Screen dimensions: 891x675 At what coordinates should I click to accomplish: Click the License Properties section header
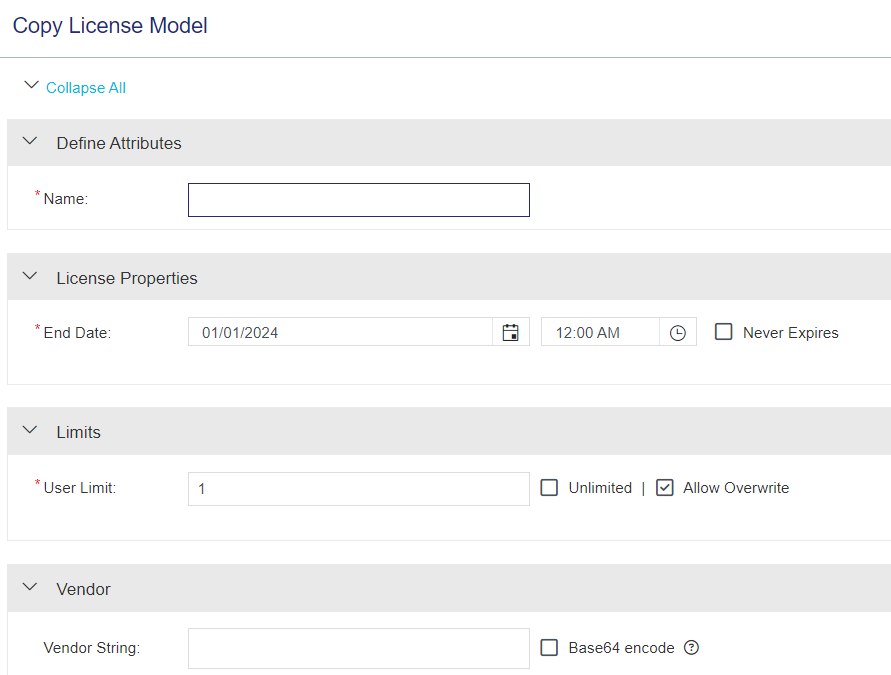[x=449, y=277]
